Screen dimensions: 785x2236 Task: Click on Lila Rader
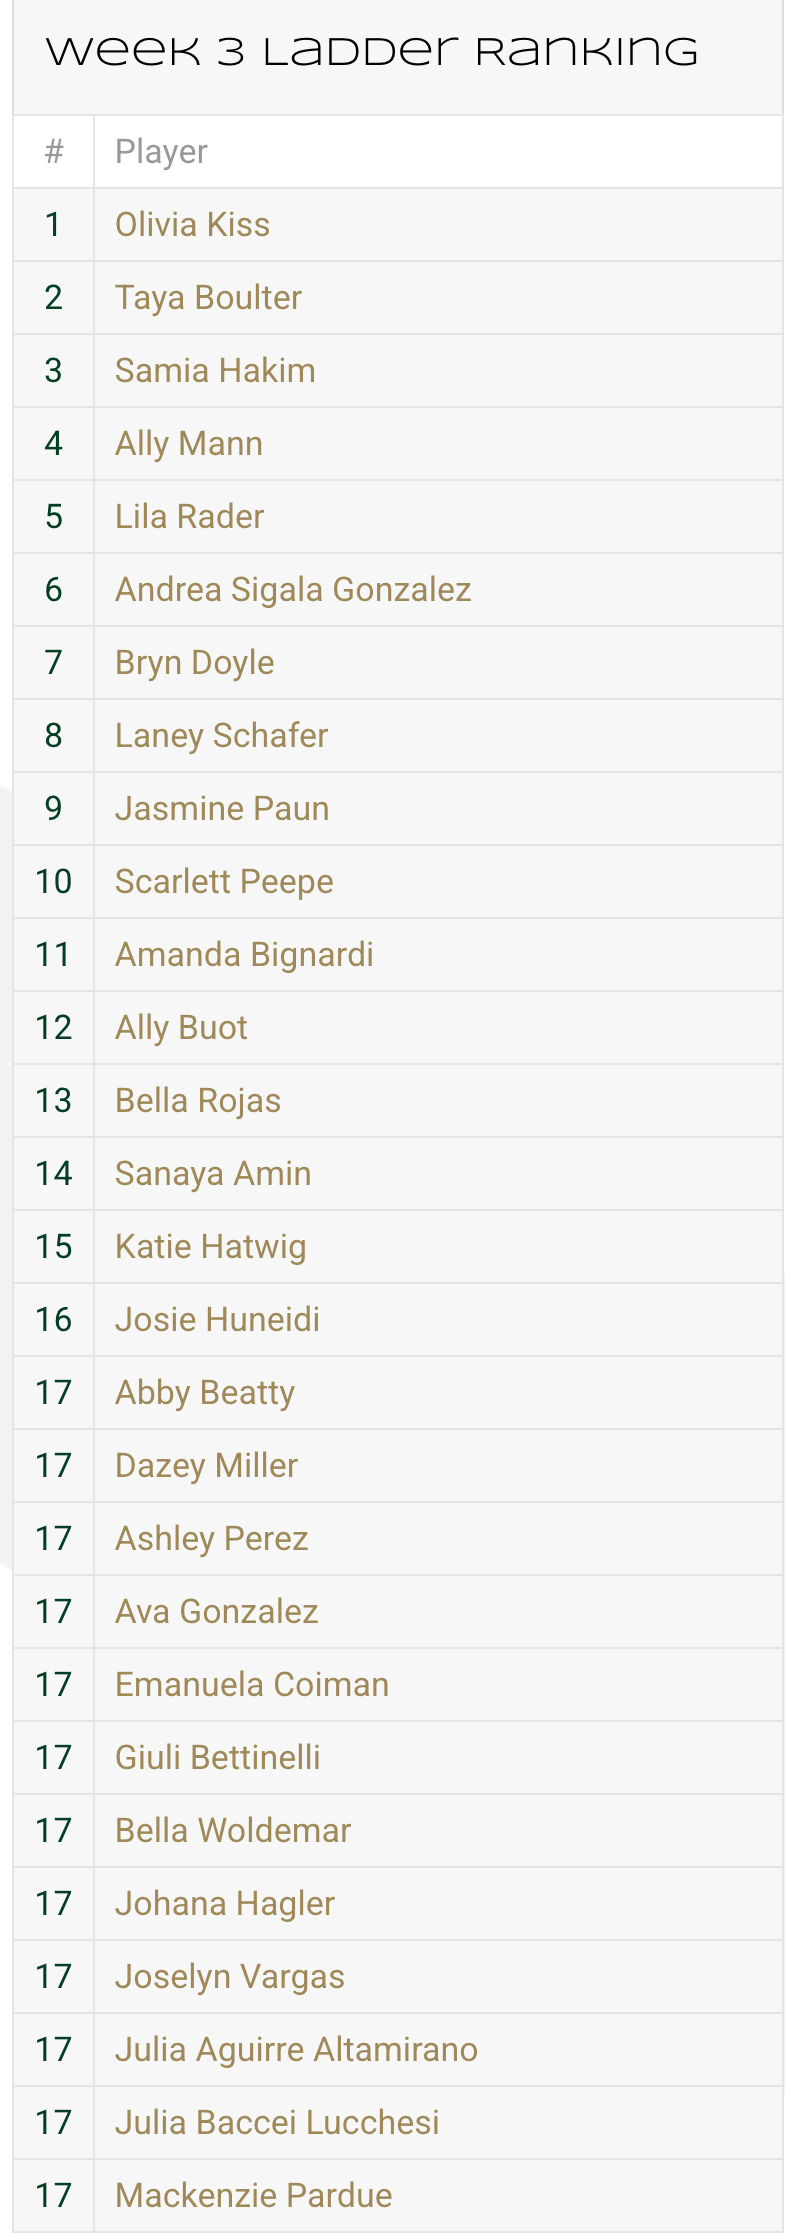pyautogui.click(x=189, y=517)
